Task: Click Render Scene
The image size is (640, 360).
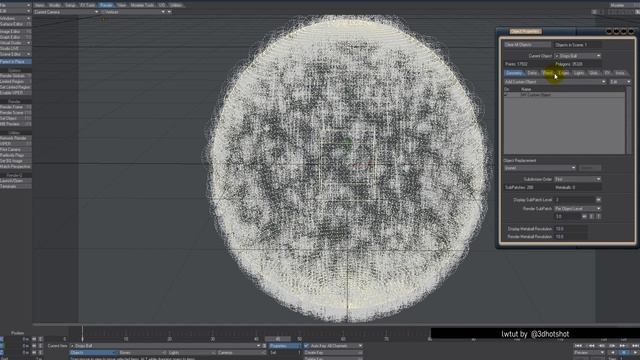Action: (x=16, y=113)
